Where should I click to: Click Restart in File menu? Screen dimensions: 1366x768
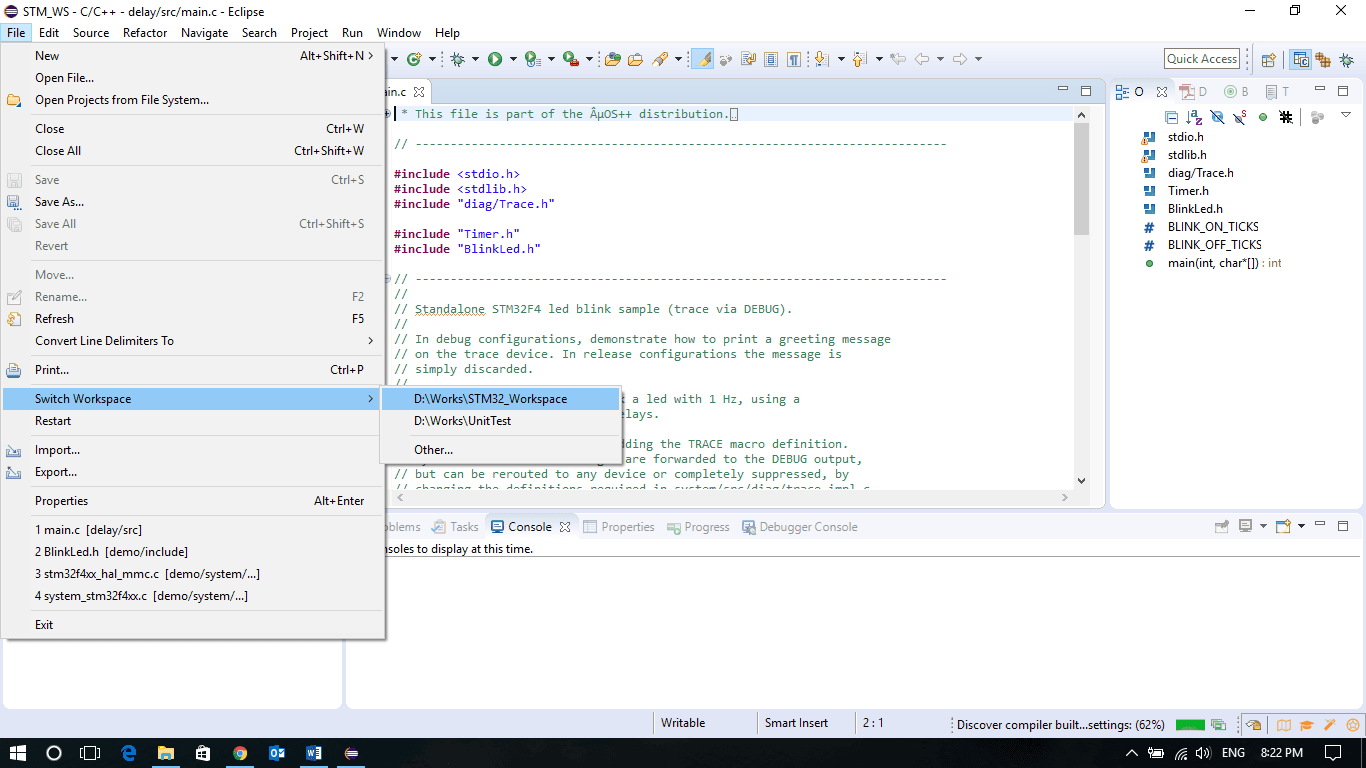[x=193, y=421]
